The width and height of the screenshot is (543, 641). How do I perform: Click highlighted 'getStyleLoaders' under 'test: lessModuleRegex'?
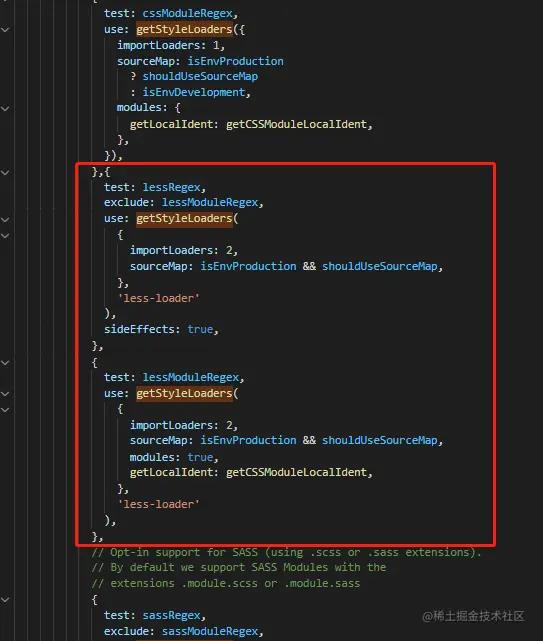pyautogui.click(x=184, y=393)
